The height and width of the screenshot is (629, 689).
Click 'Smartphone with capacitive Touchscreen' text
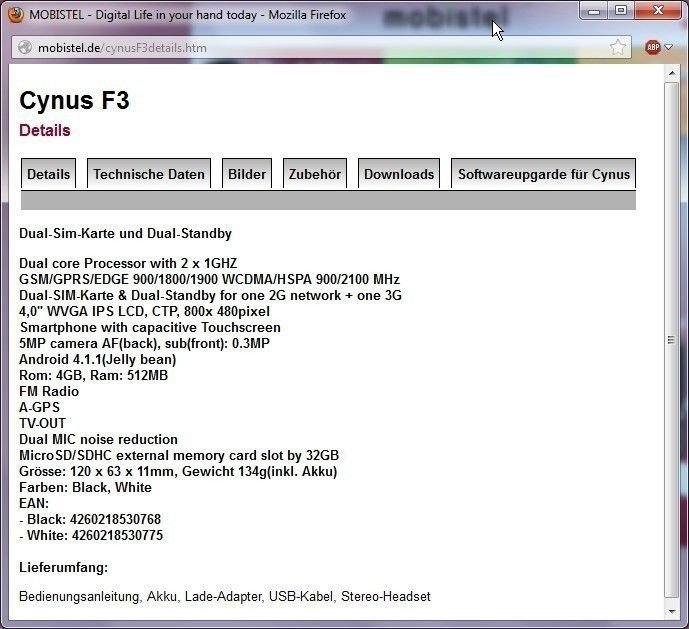pyautogui.click(x=150, y=327)
